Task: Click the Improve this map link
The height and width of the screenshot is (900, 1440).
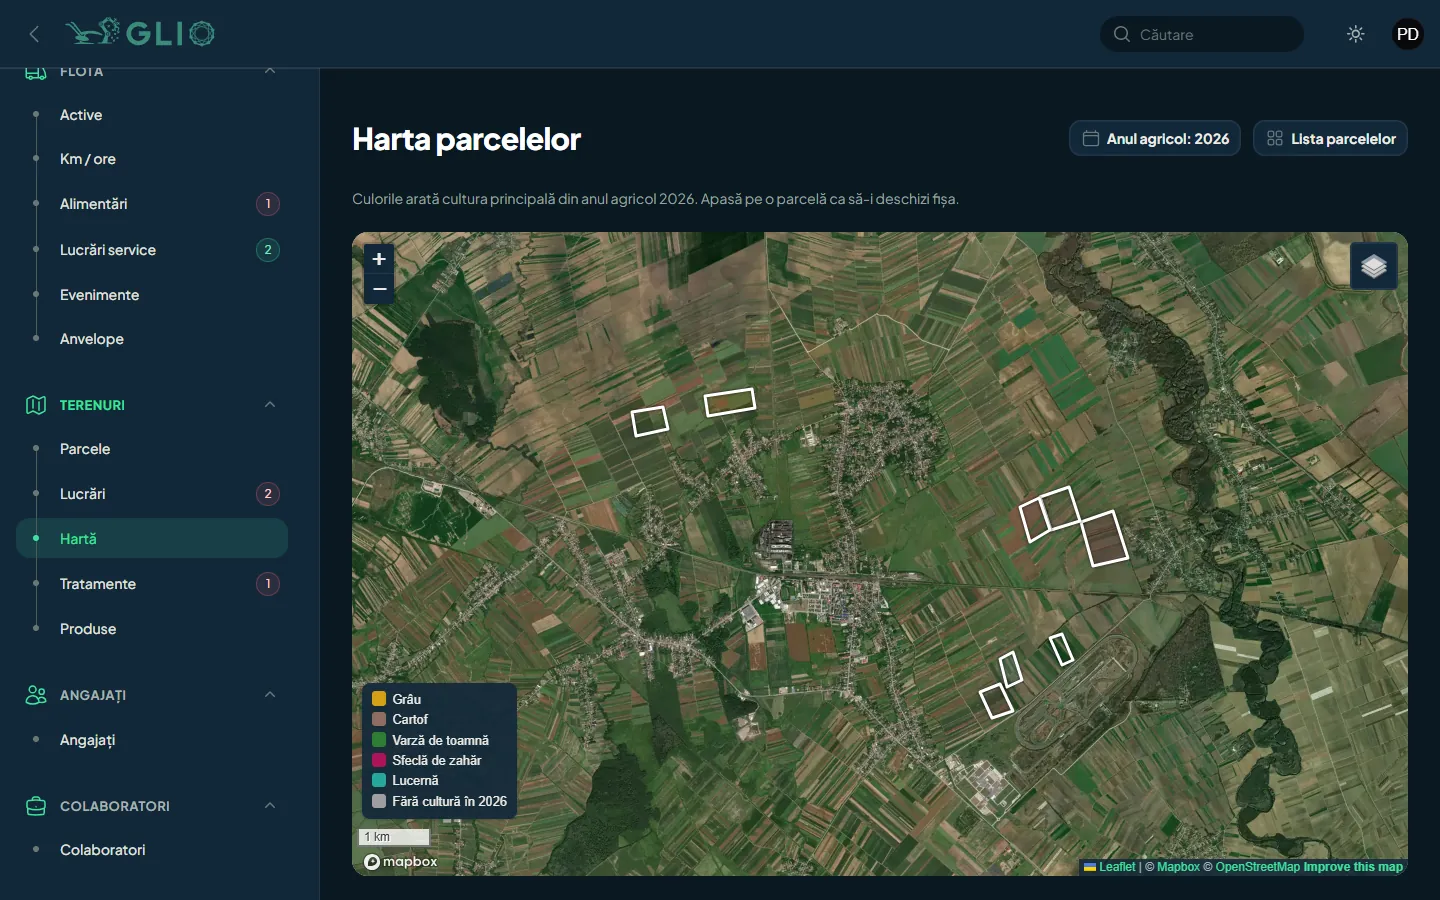Action: click(1353, 867)
